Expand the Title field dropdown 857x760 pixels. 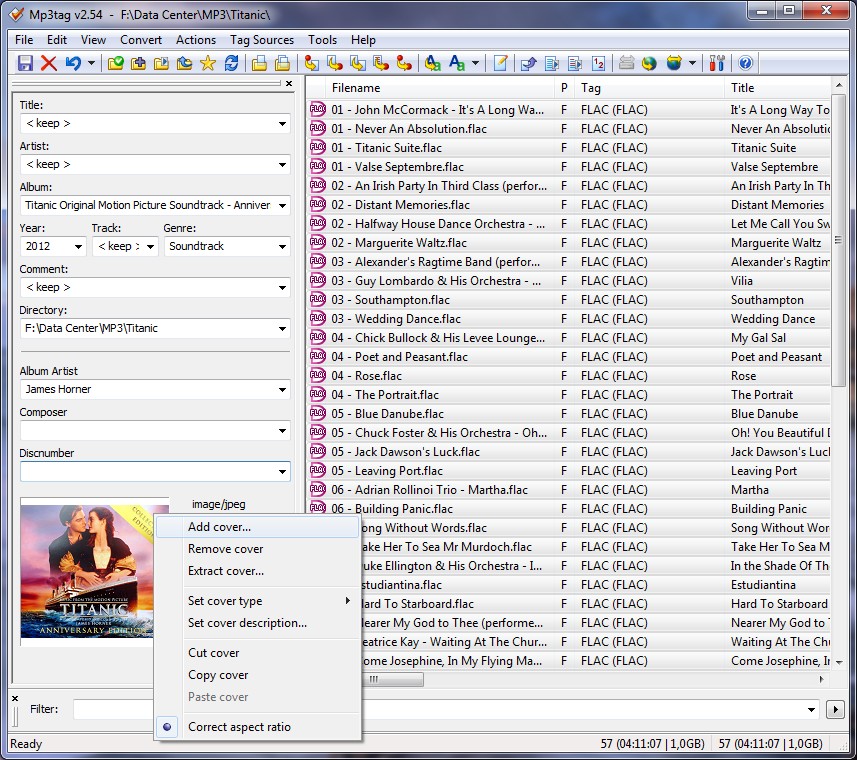coord(282,123)
